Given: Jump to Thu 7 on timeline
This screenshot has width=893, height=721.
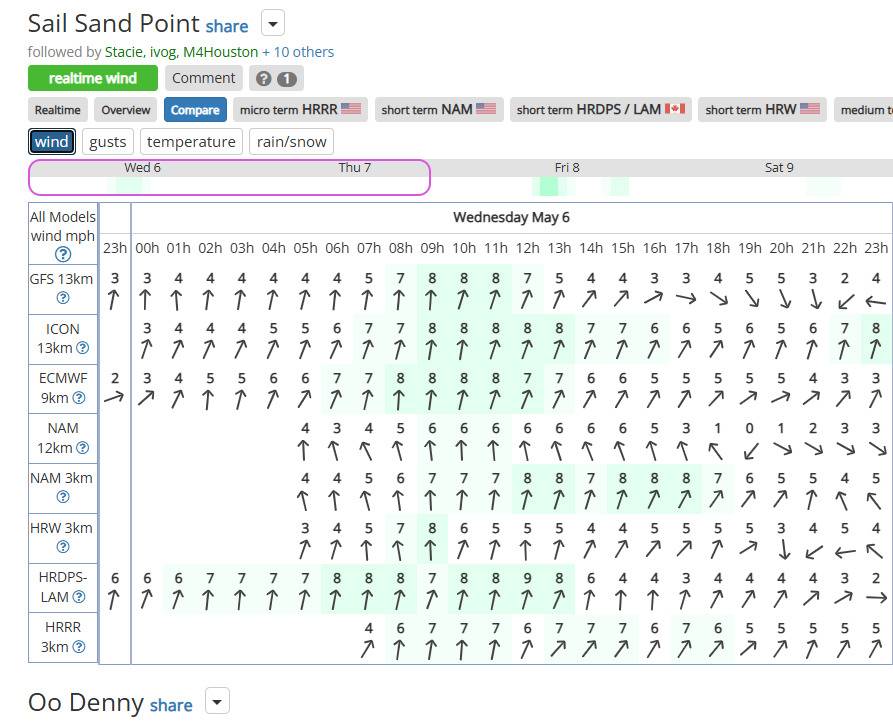Looking at the screenshot, I should coord(355,167).
